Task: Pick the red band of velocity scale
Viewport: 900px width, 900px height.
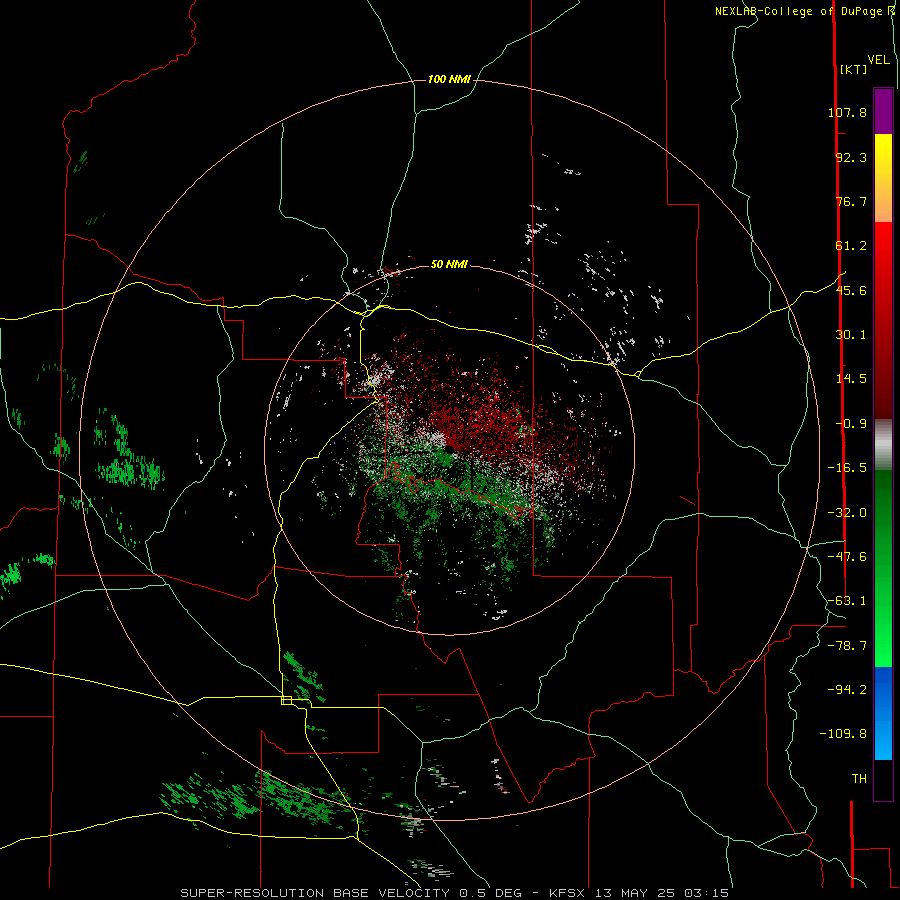Action: [883, 320]
